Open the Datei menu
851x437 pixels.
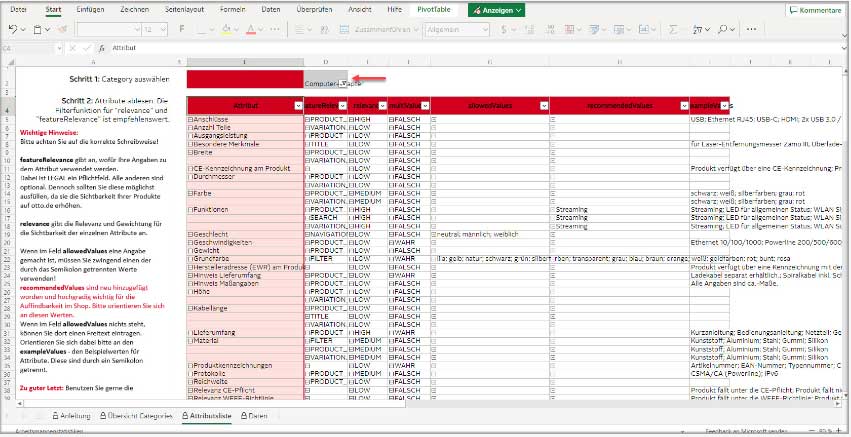pos(19,10)
